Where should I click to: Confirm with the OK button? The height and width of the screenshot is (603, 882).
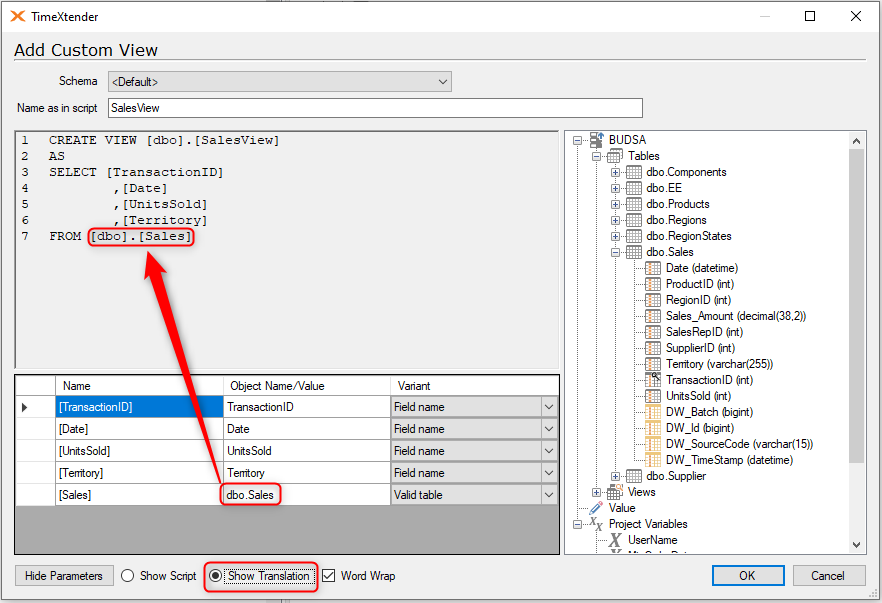point(748,575)
